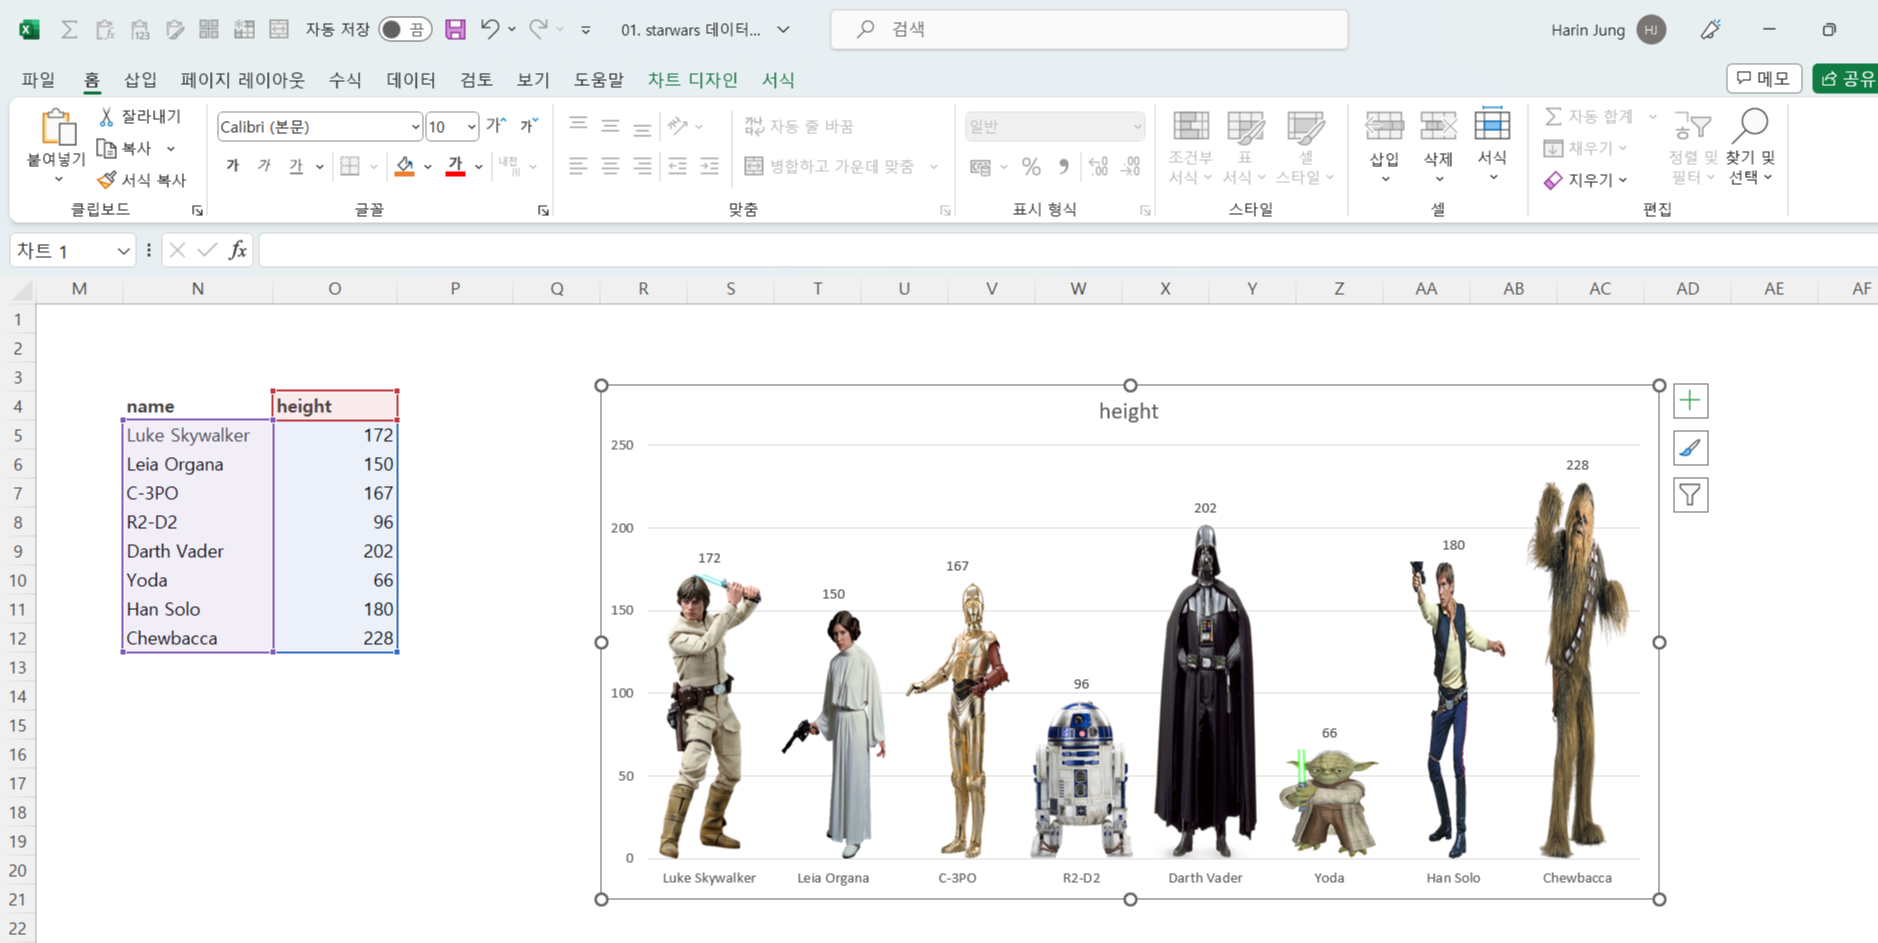Click the top align icon
1878x943 pixels.
click(x=578, y=126)
